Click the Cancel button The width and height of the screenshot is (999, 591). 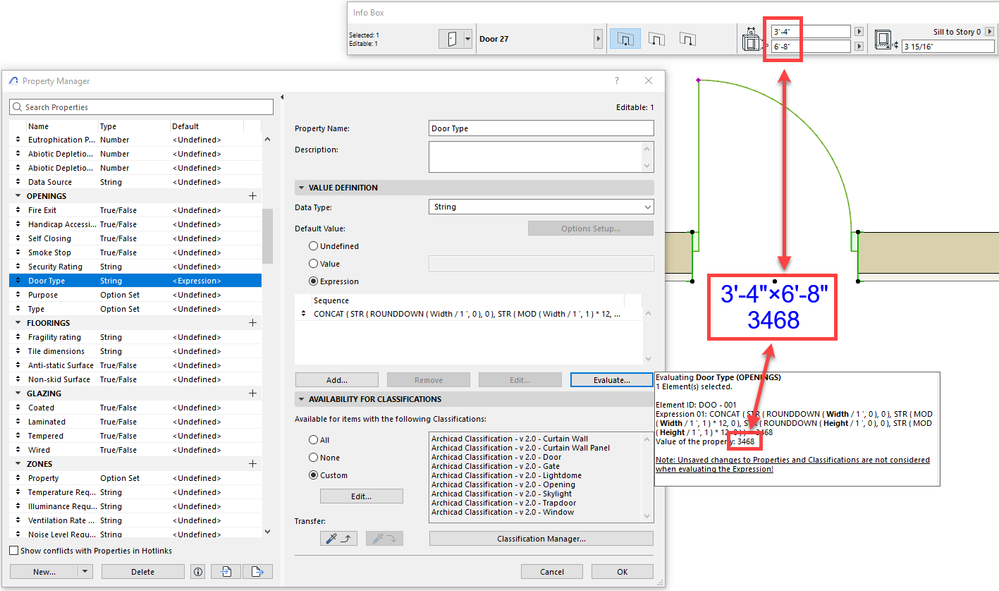(x=552, y=572)
